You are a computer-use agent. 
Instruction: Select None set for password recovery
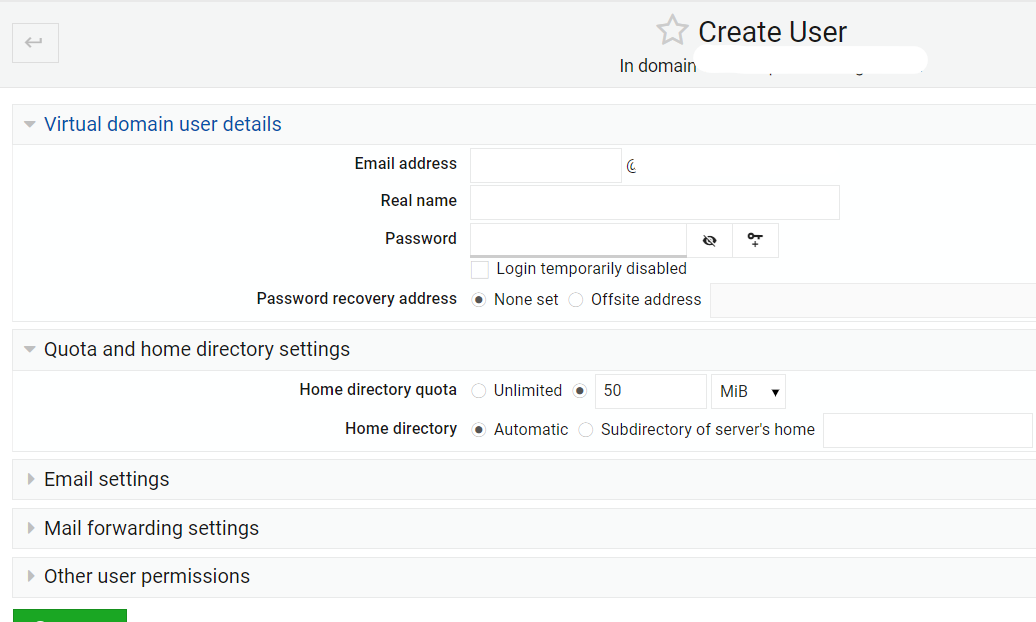479,300
